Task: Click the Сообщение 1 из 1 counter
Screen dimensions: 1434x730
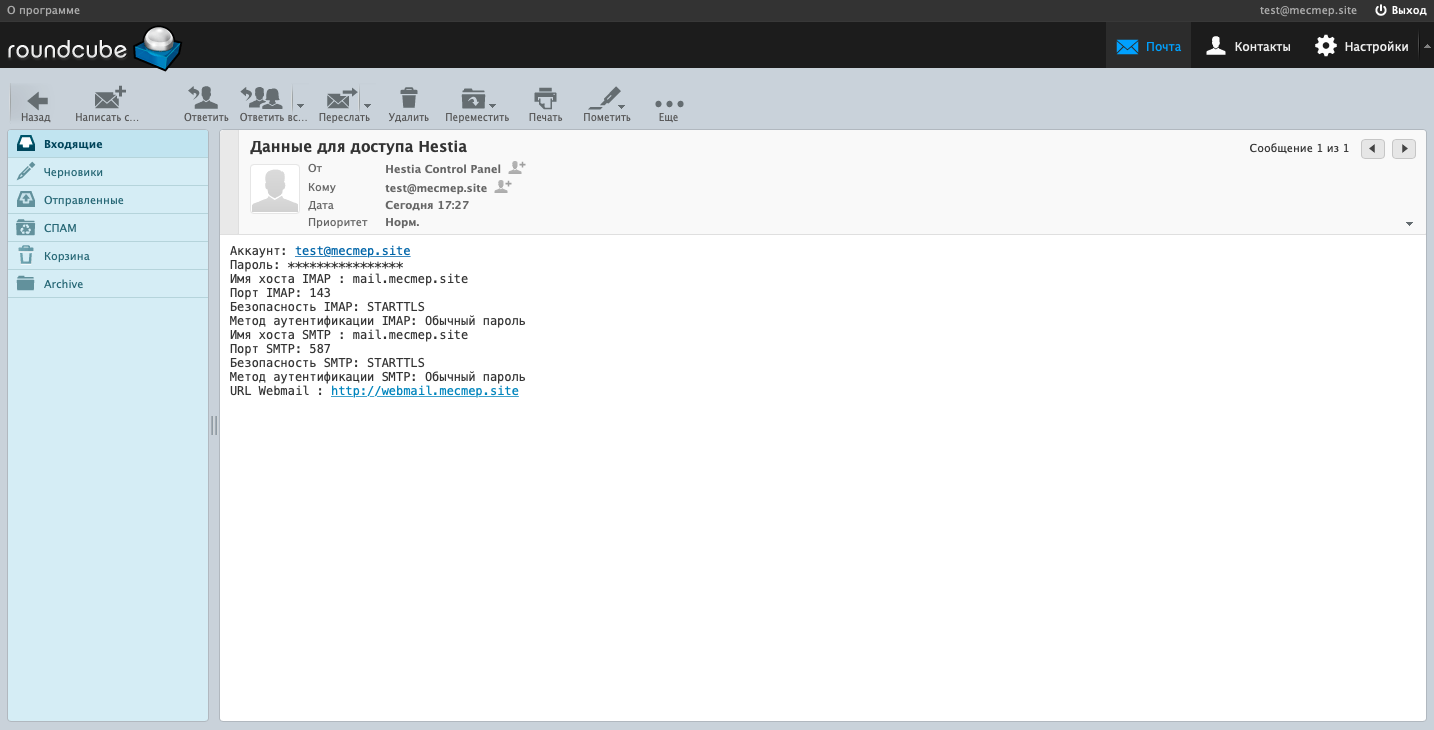Action: 1299,148
